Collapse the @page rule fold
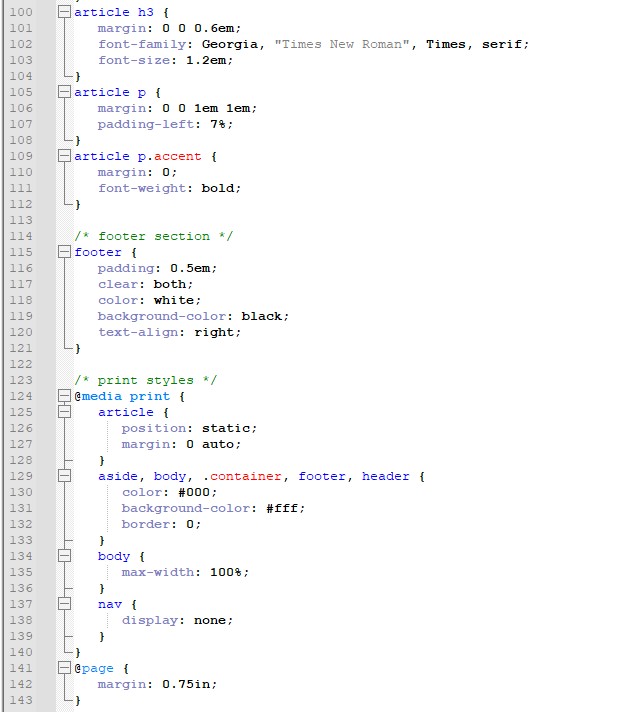623x712 pixels. pyautogui.click(x=64, y=668)
